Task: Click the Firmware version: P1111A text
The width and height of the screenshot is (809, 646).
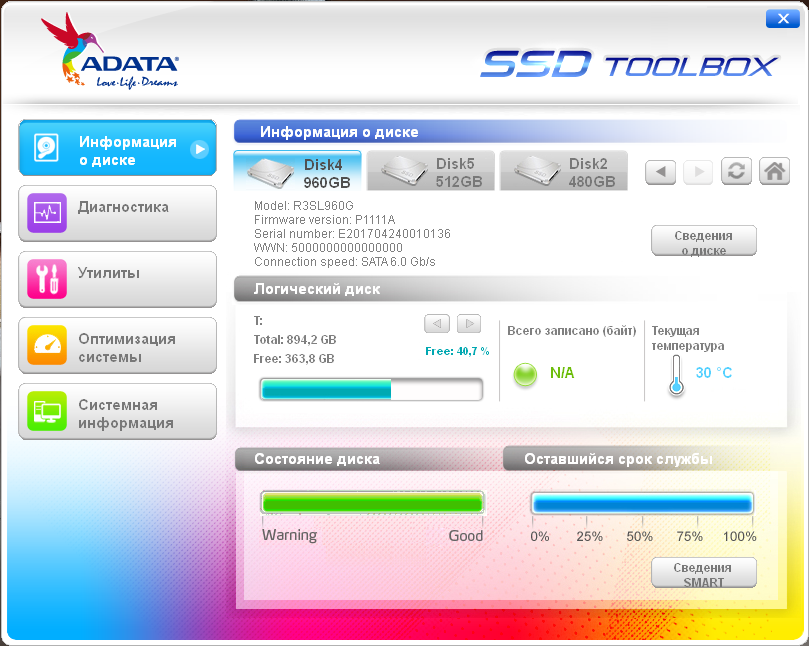Action: tap(325, 220)
